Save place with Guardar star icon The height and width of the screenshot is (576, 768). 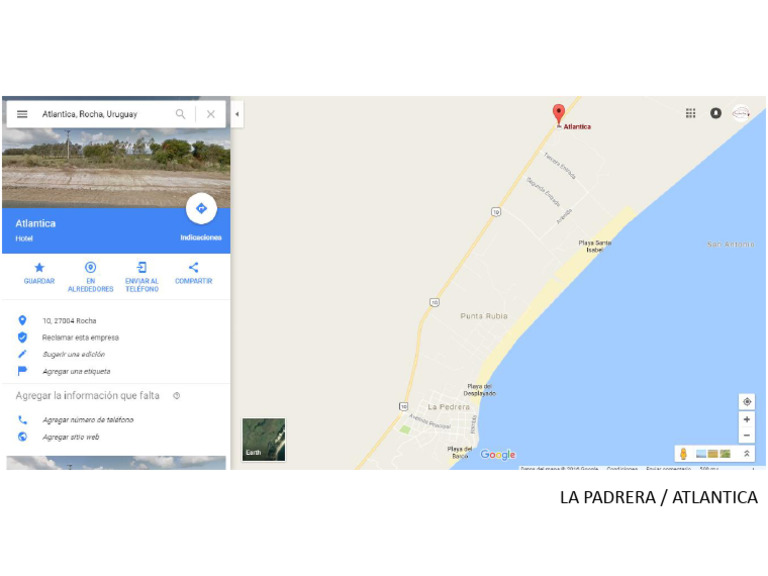(x=39, y=267)
